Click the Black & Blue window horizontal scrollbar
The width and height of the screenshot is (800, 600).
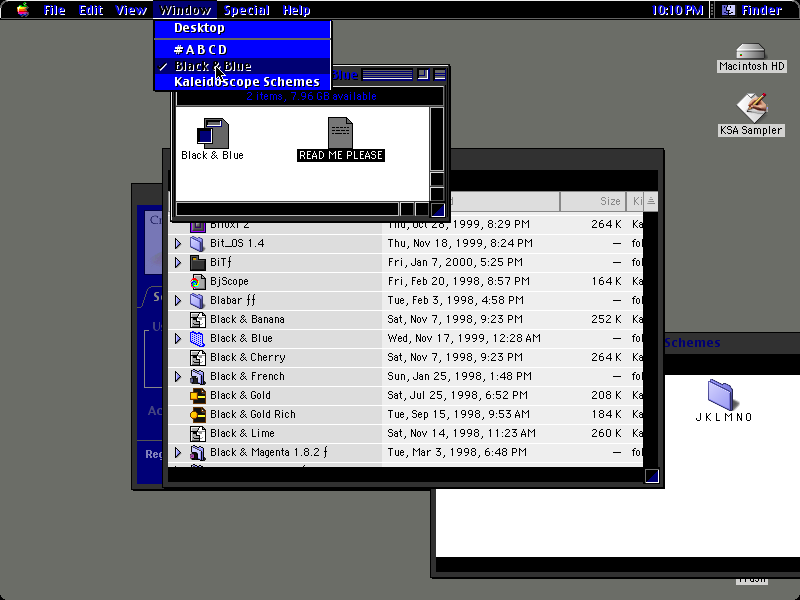(x=287, y=209)
